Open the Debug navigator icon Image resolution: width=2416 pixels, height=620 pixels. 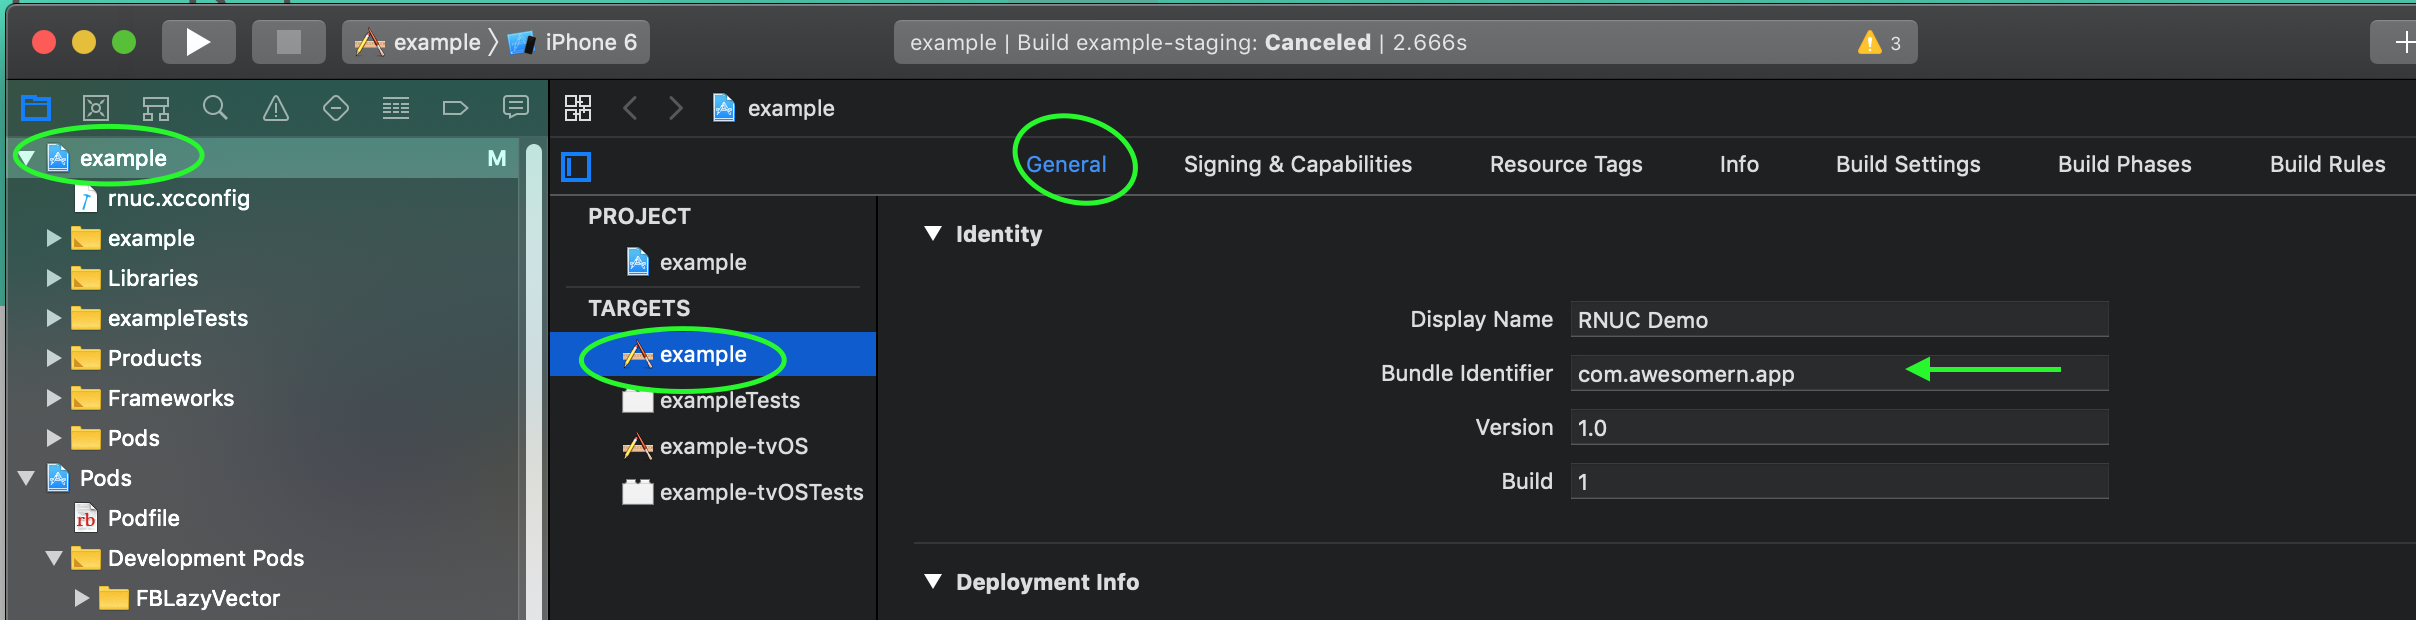coord(396,108)
